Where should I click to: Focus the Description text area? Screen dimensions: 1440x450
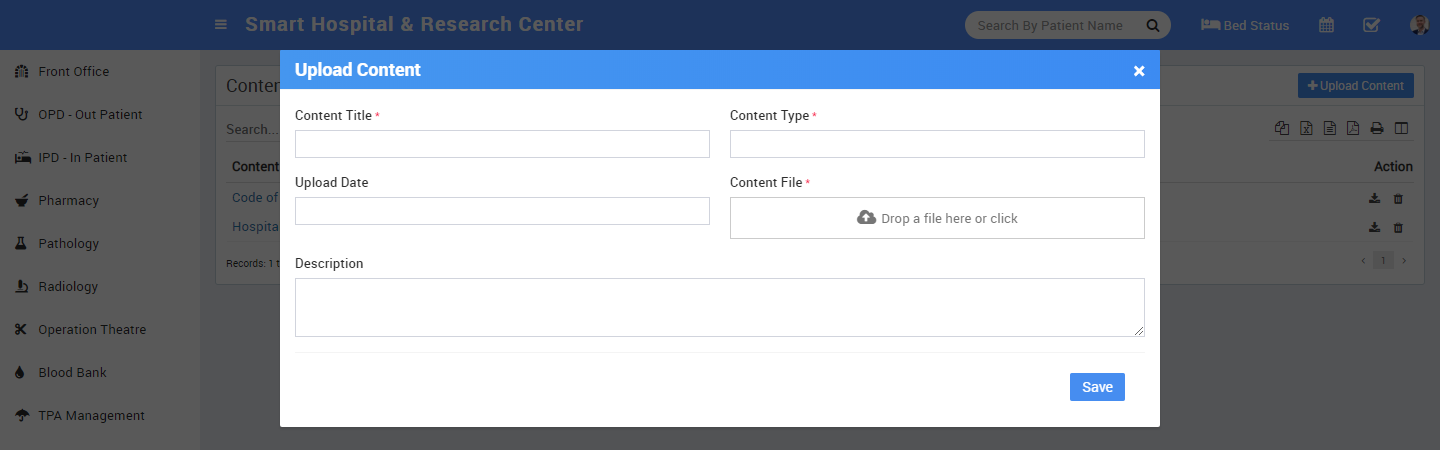tap(720, 307)
